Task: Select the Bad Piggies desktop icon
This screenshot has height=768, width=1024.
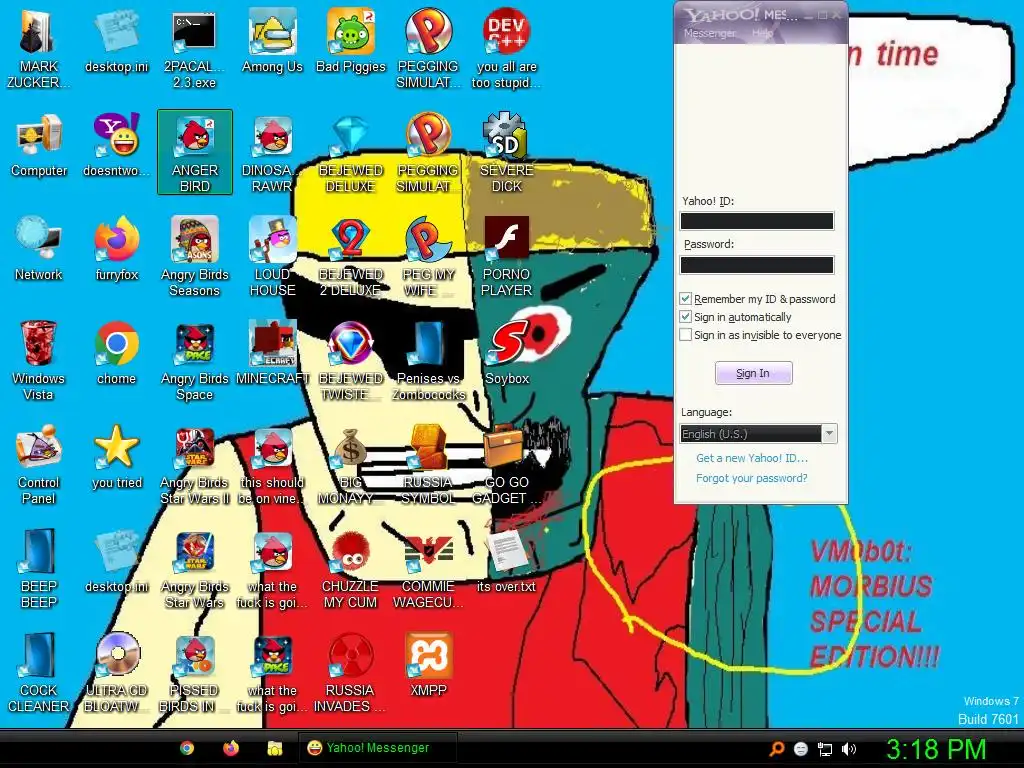Action: (351, 40)
